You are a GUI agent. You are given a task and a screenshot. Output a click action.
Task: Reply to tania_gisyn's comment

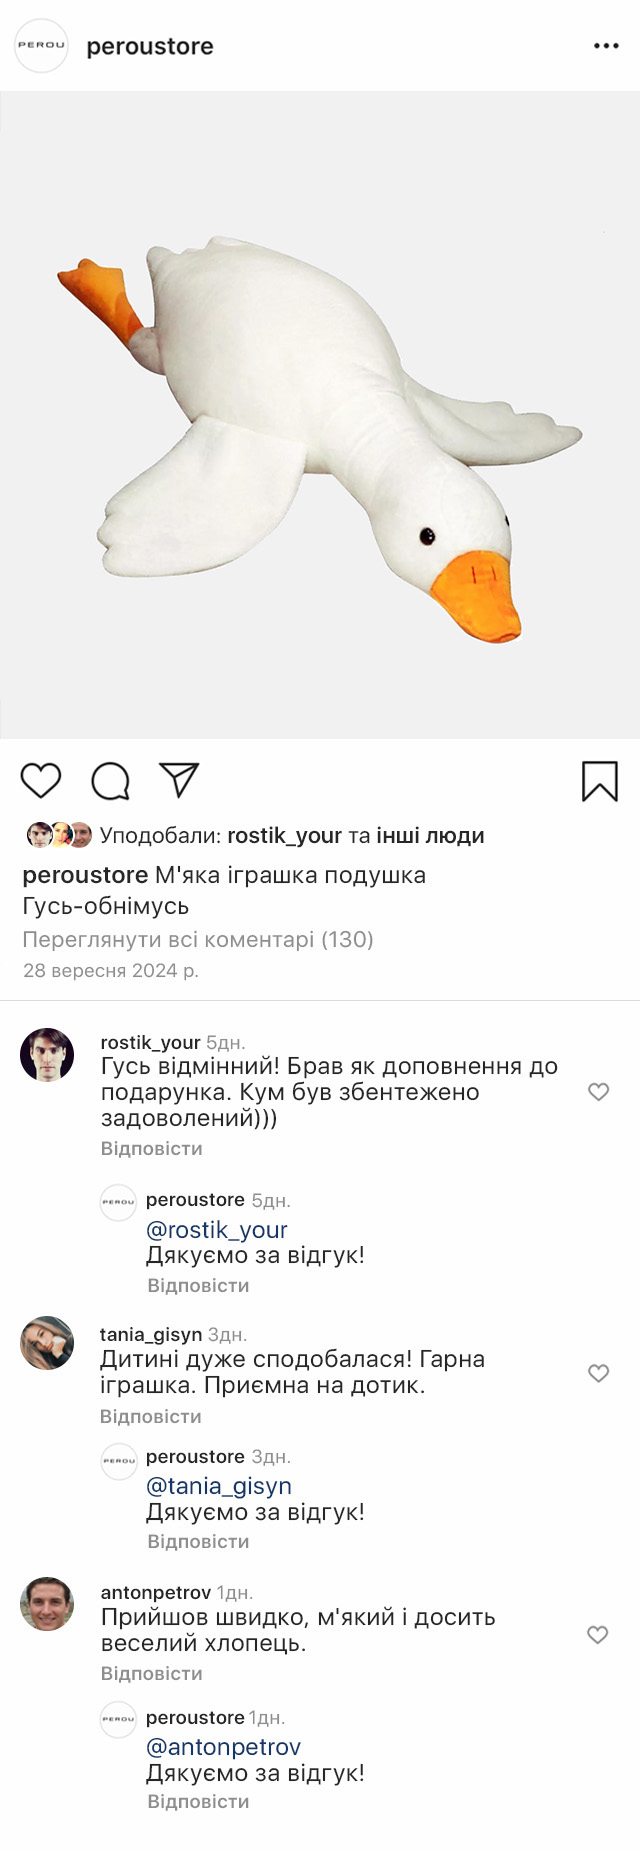[150, 1416]
